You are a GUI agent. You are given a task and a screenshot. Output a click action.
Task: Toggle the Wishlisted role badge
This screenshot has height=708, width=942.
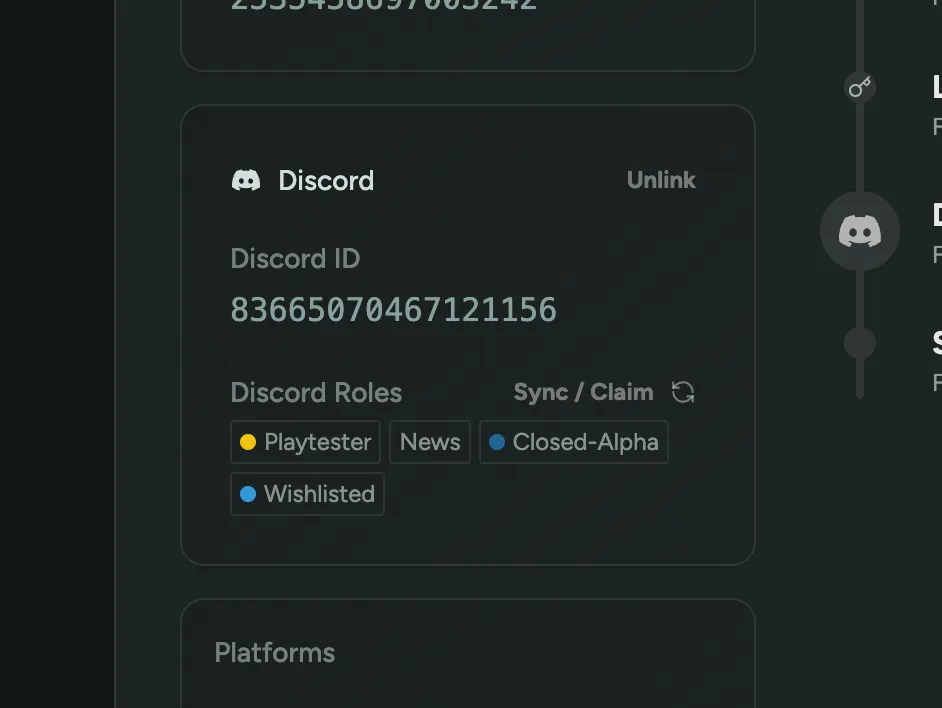pos(307,493)
